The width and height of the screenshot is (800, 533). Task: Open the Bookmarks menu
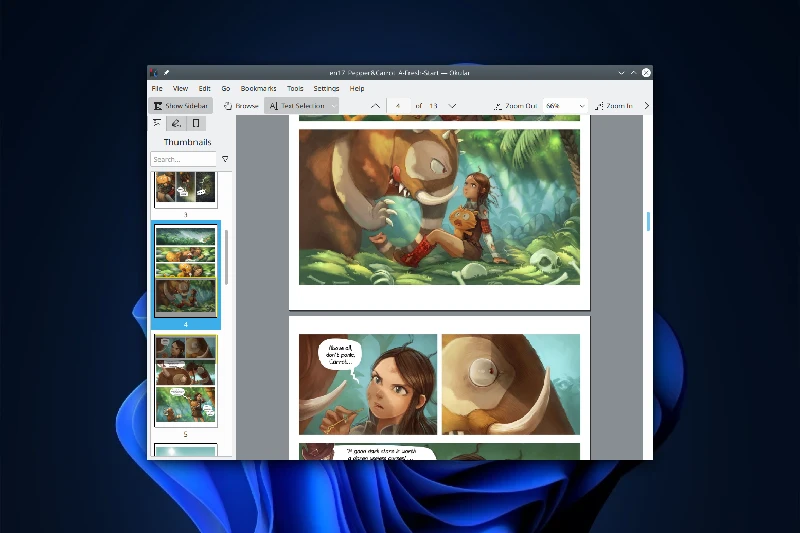pos(257,89)
